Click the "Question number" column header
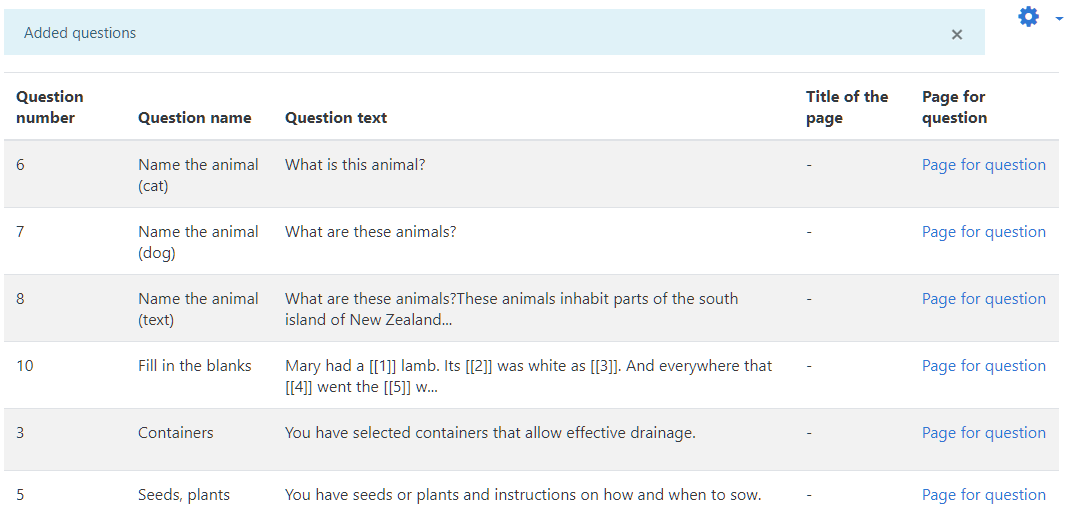This screenshot has width=1075, height=521. click(50, 107)
